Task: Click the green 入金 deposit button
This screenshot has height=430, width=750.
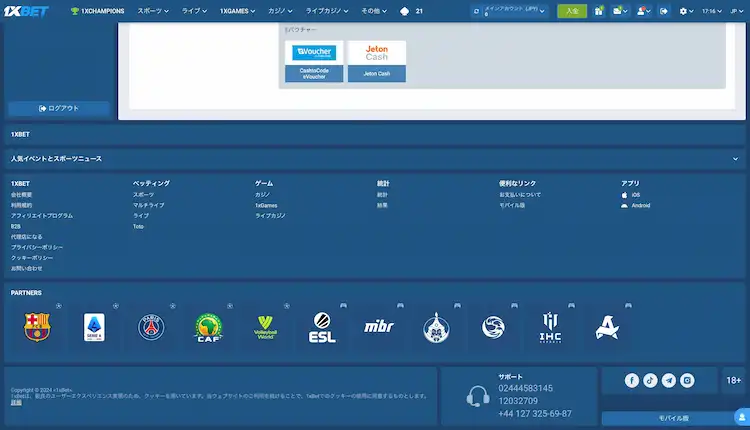Action: (572, 11)
